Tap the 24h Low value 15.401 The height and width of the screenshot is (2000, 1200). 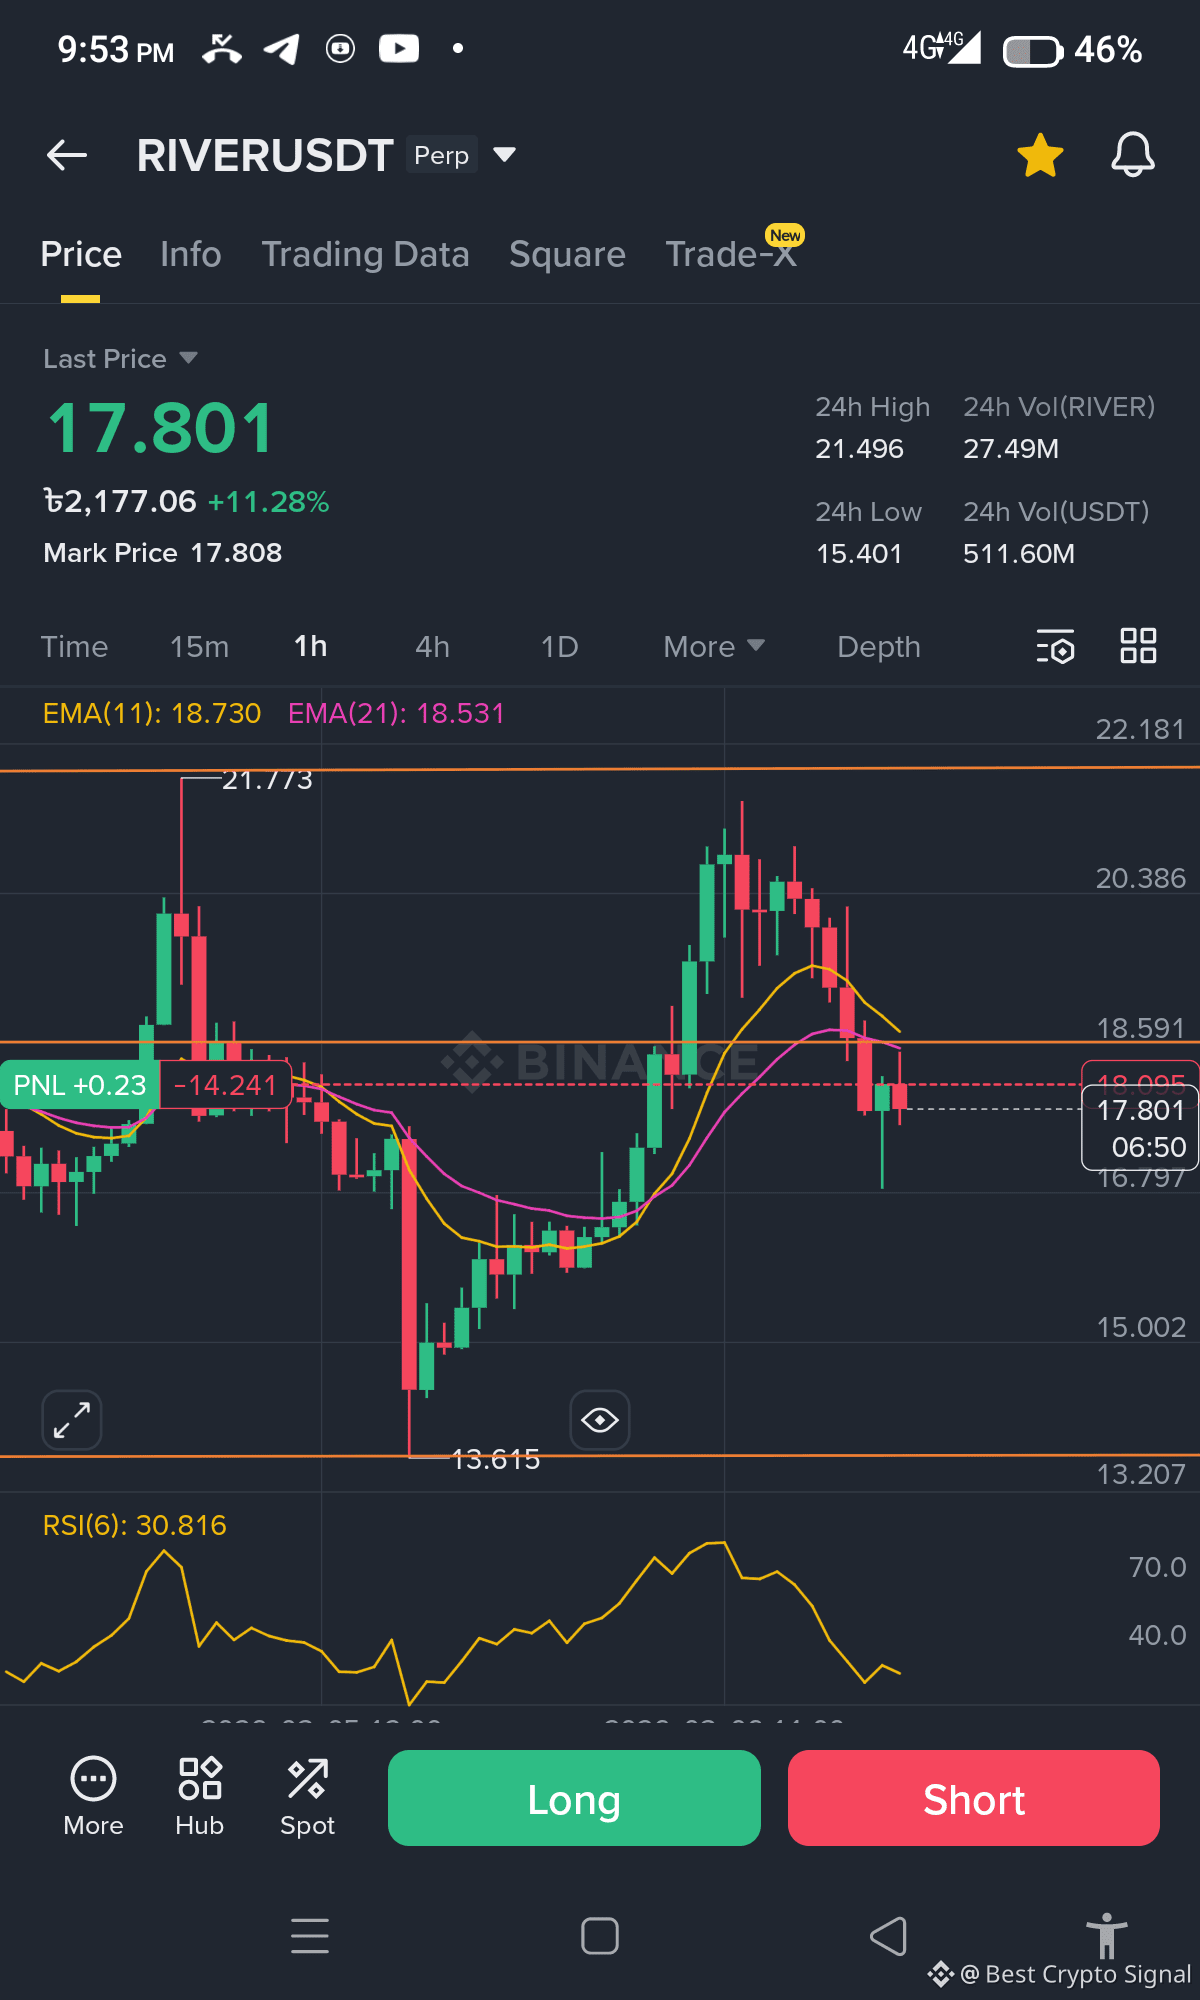tap(859, 554)
